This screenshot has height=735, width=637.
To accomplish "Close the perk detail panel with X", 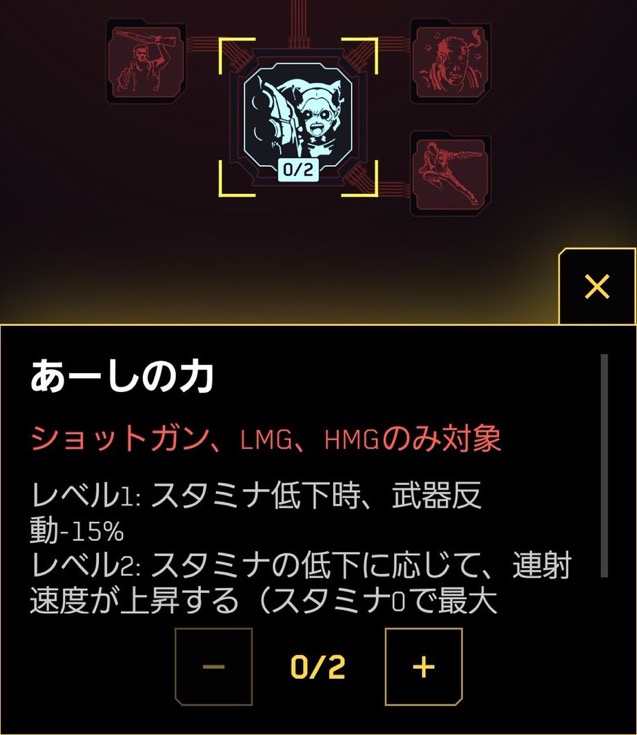I will pyautogui.click(x=597, y=286).
